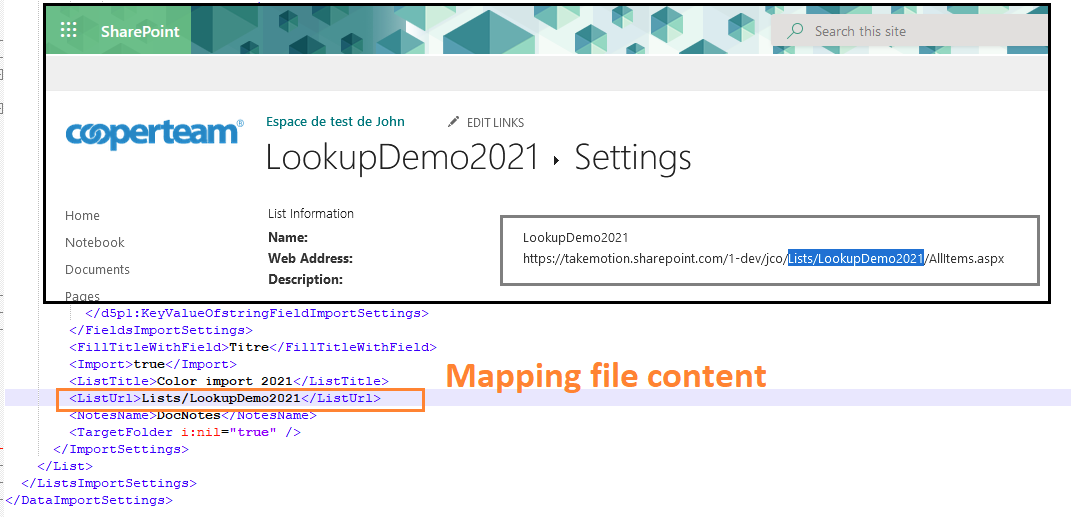Screen dimensions: 1071x517
Task: Go to Home in left navigation
Action: (82, 215)
